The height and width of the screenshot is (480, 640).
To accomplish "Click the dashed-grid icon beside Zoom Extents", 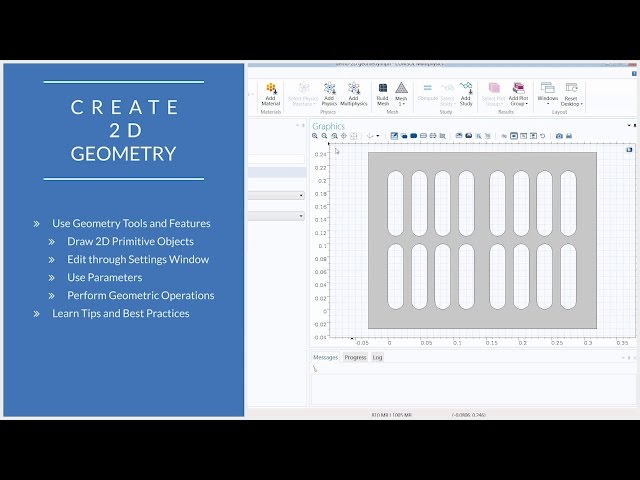I will pos(354,136).
